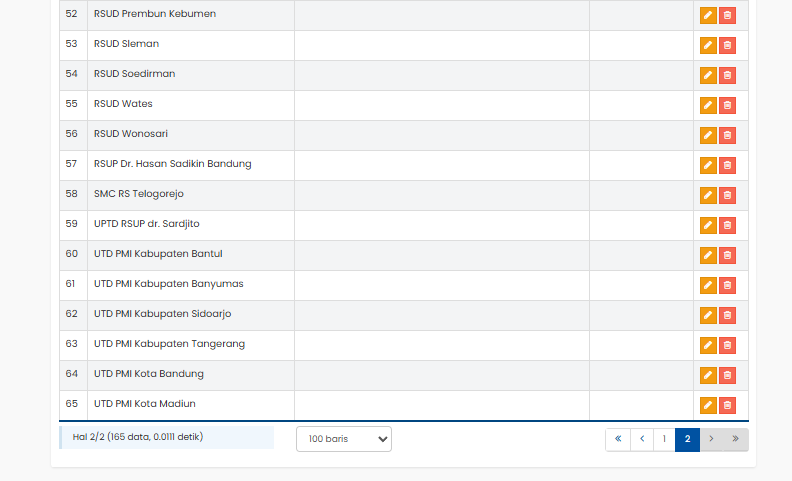Screen dimensions: 792x481
Task: Delete UTD PMI Kabupaten Sidoarjo entry
Action: 727,315
